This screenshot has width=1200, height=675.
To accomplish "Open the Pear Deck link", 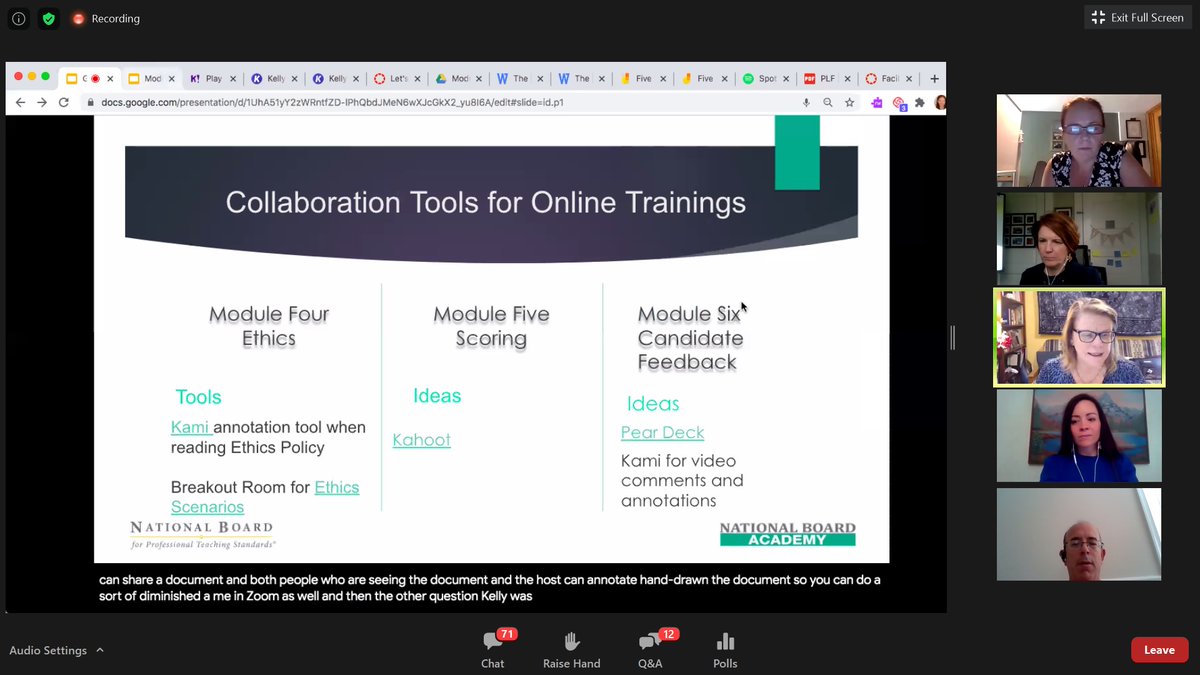I will [662, 433].
